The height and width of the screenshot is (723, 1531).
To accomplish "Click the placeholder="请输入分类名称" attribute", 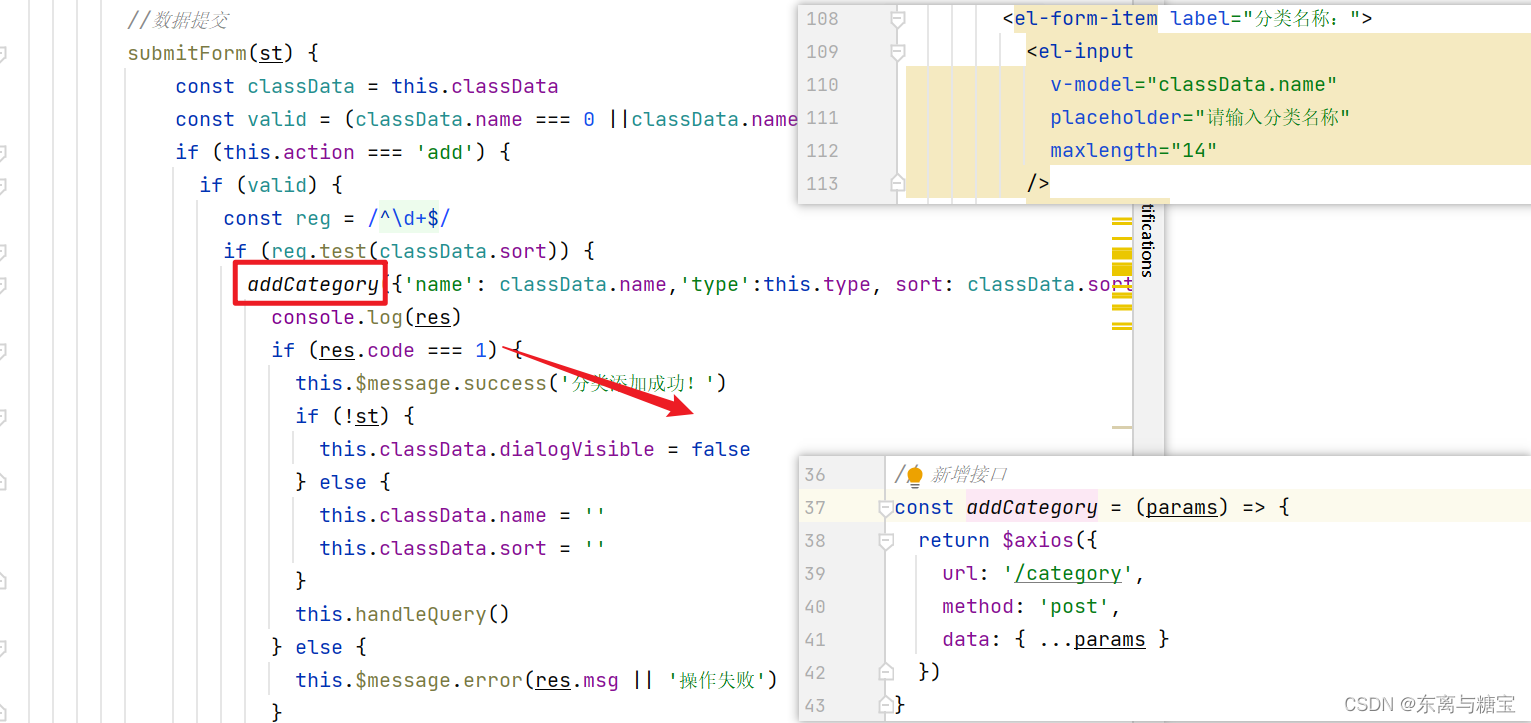I will tap(1200, 118).
